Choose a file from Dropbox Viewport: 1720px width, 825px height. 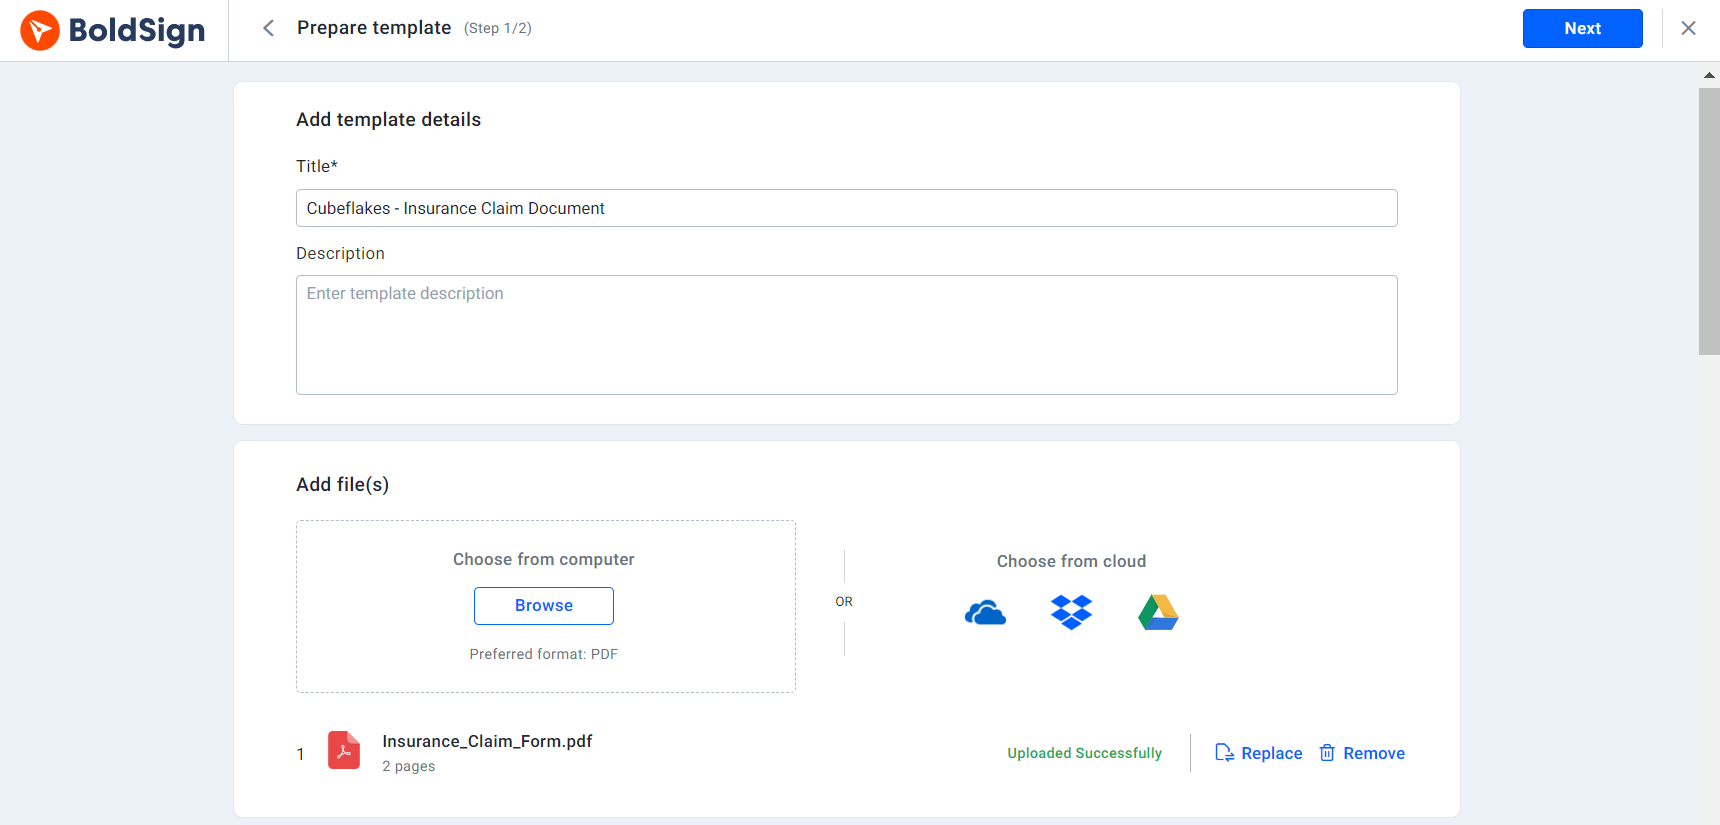click(1071, 612)
